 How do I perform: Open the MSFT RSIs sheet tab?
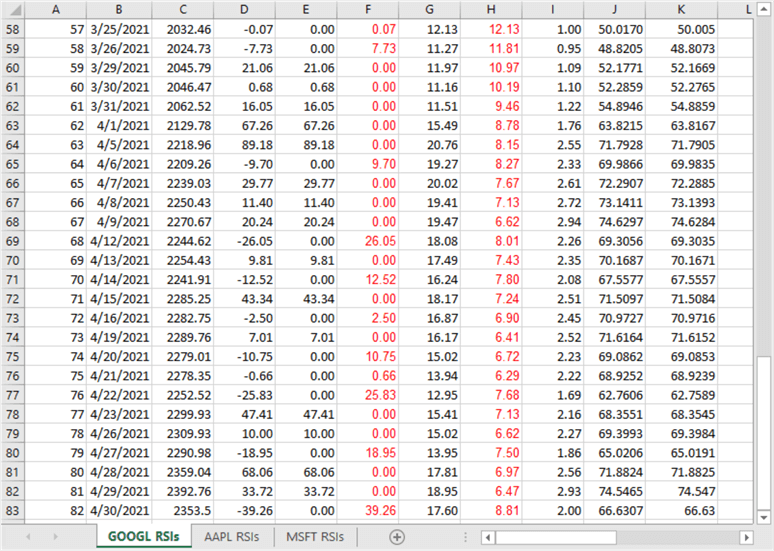point(315,537)
